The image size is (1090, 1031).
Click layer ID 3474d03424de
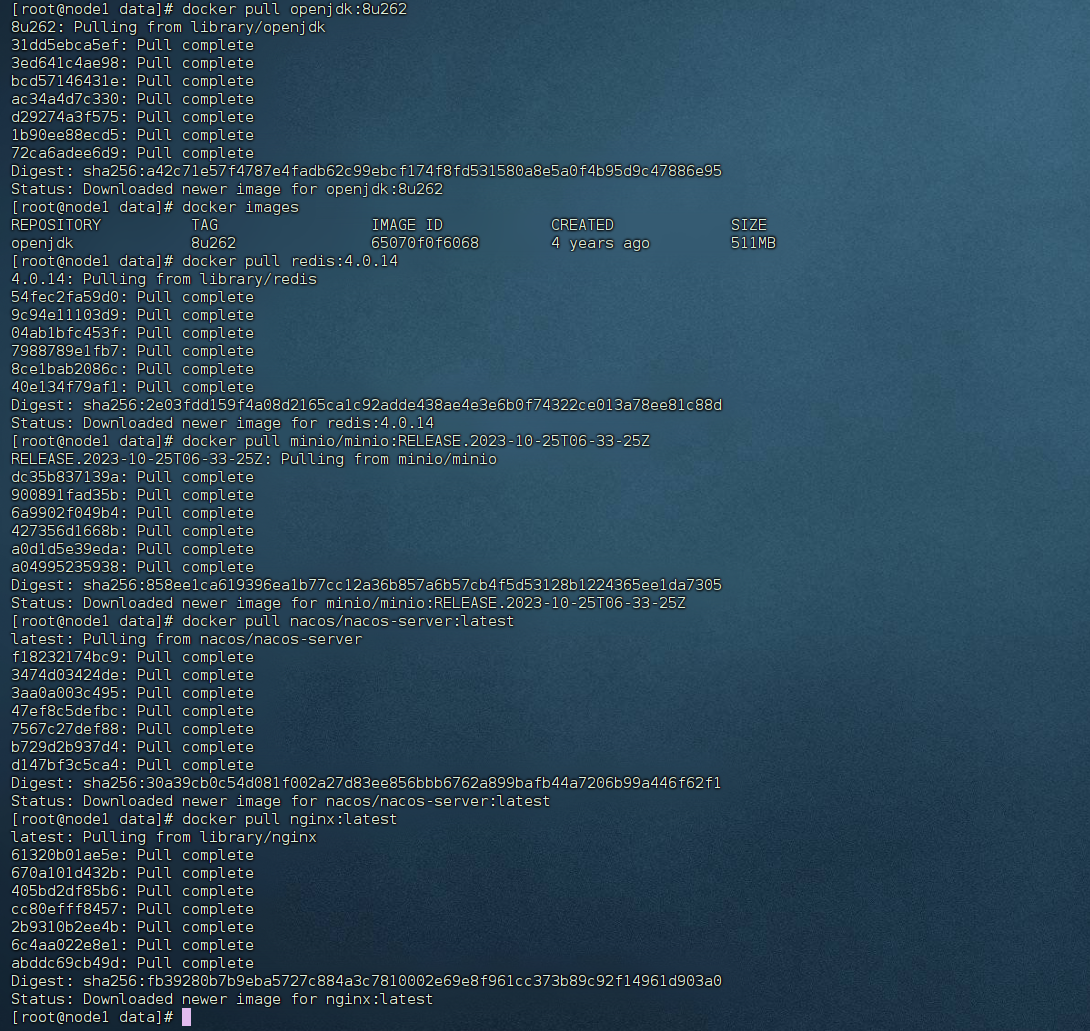(x=65, y=676)
